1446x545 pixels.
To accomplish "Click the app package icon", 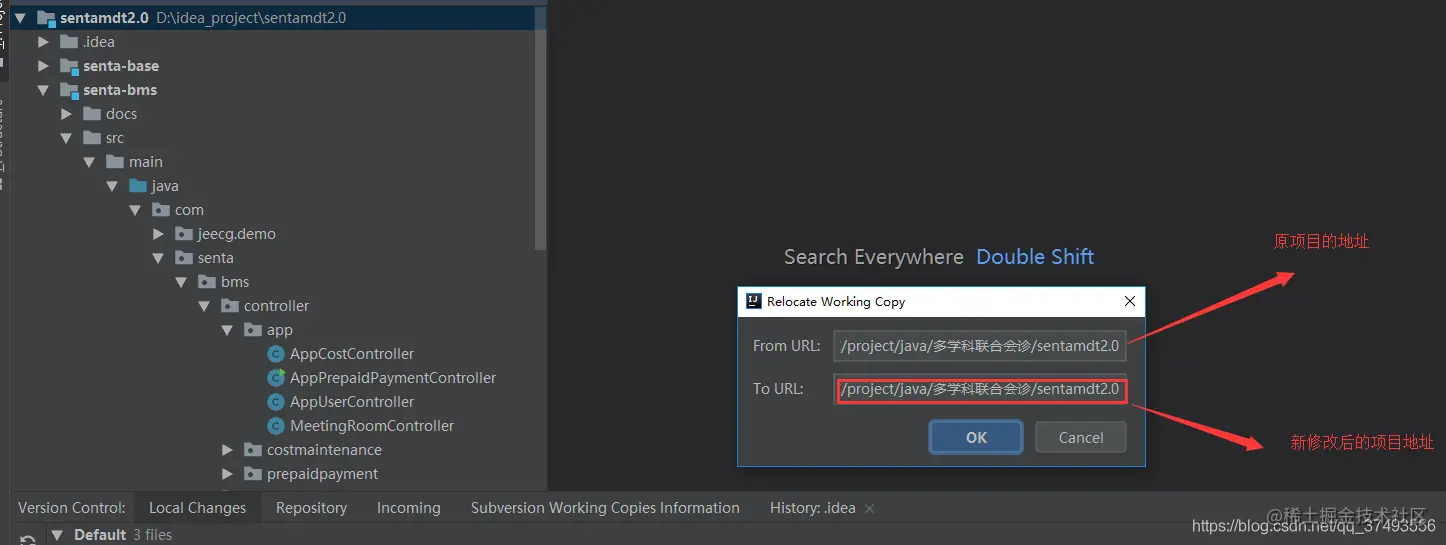I will (253, 330).
